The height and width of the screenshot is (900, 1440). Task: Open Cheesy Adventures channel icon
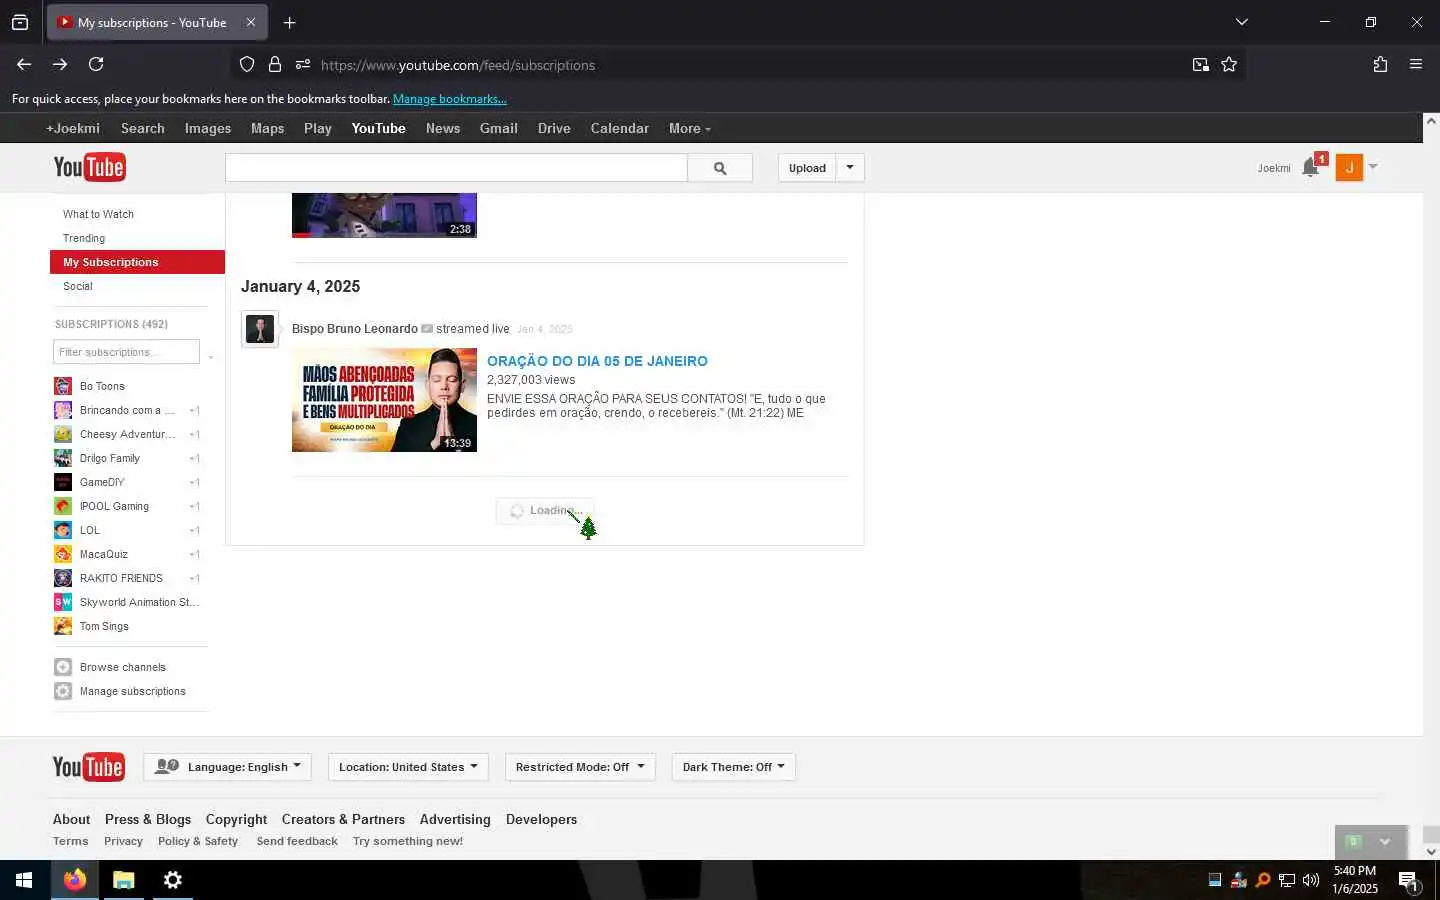click(63, 434)
